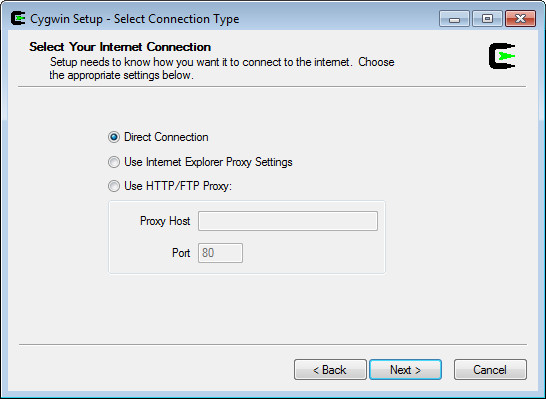Select the Use HTTP/FTP Proxy radio button
546x399 pixels.
click(114, 186)
